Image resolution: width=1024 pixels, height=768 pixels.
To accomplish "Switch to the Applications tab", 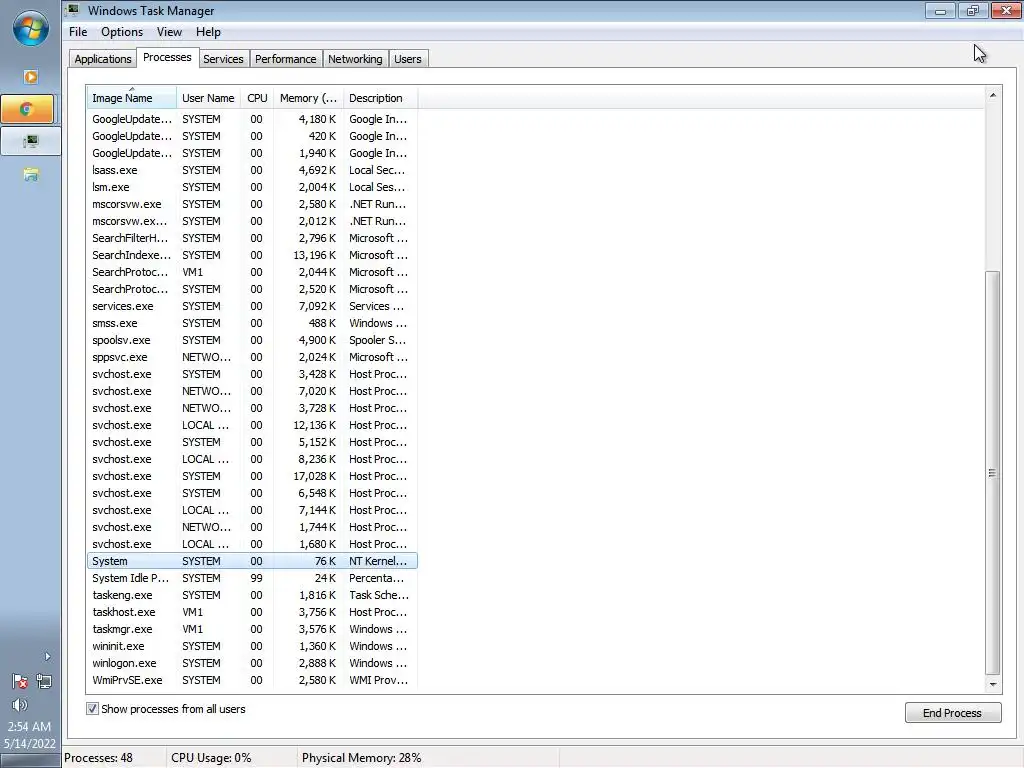I will (103, 59).
